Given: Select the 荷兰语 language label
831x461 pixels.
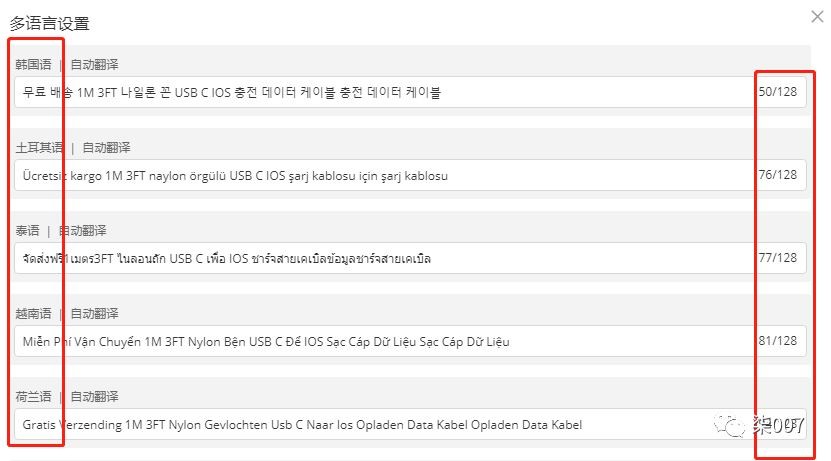Looking at the screenshot, I should click(33, 396).
